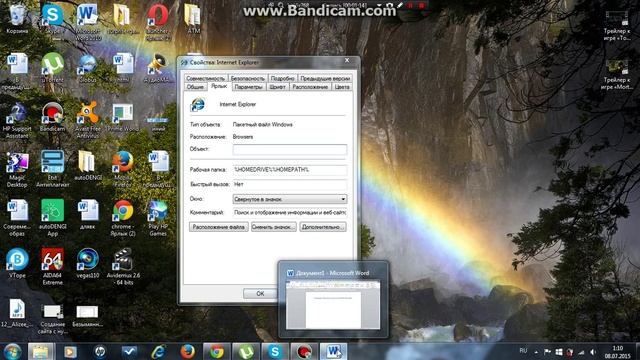Open the Avast Free Antivirus desktop shortcut
The height and width of the screenshot is (360, 640).
tap(88, 120)
